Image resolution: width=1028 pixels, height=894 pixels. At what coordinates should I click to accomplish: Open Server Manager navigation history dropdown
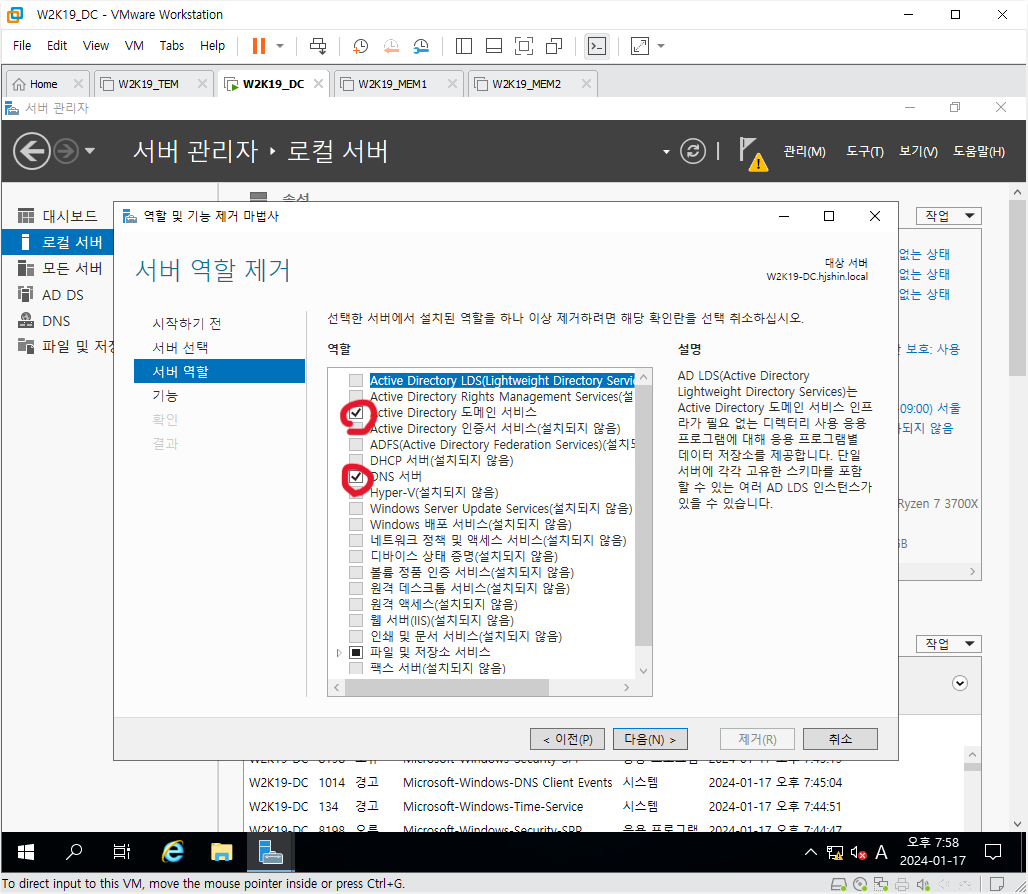90,151
